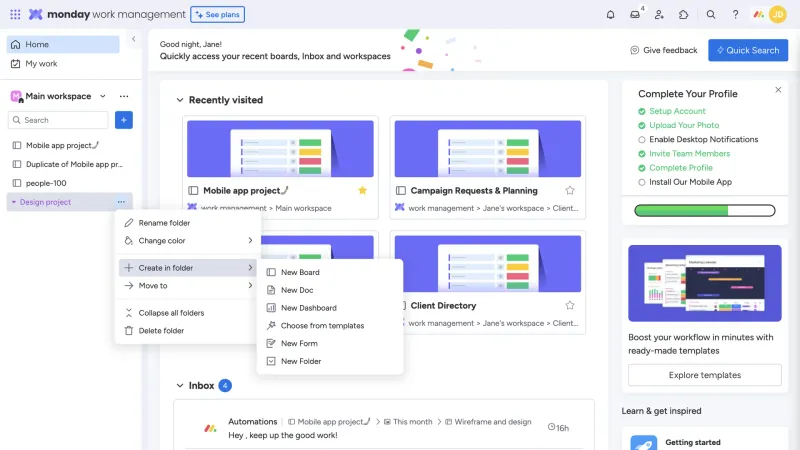Close the Complete Your Profile panel

pyautogui.click(x=778, y=90)
